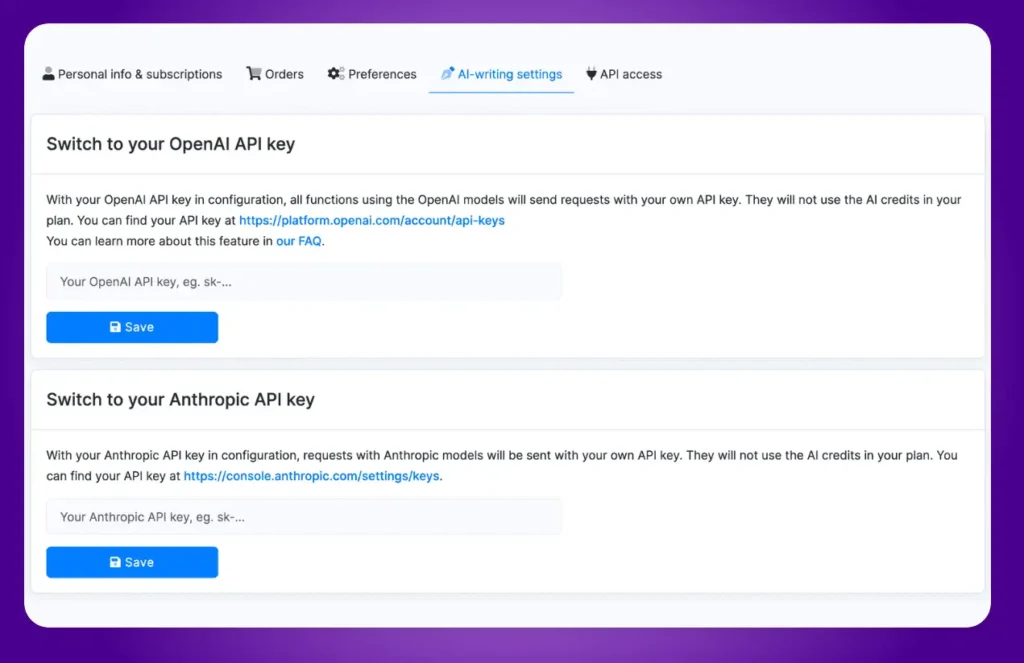Screen dimensions: 1024x663
Task: Click the pen icon on AI-writing settings tab
Action: click(x=447, y=73)
